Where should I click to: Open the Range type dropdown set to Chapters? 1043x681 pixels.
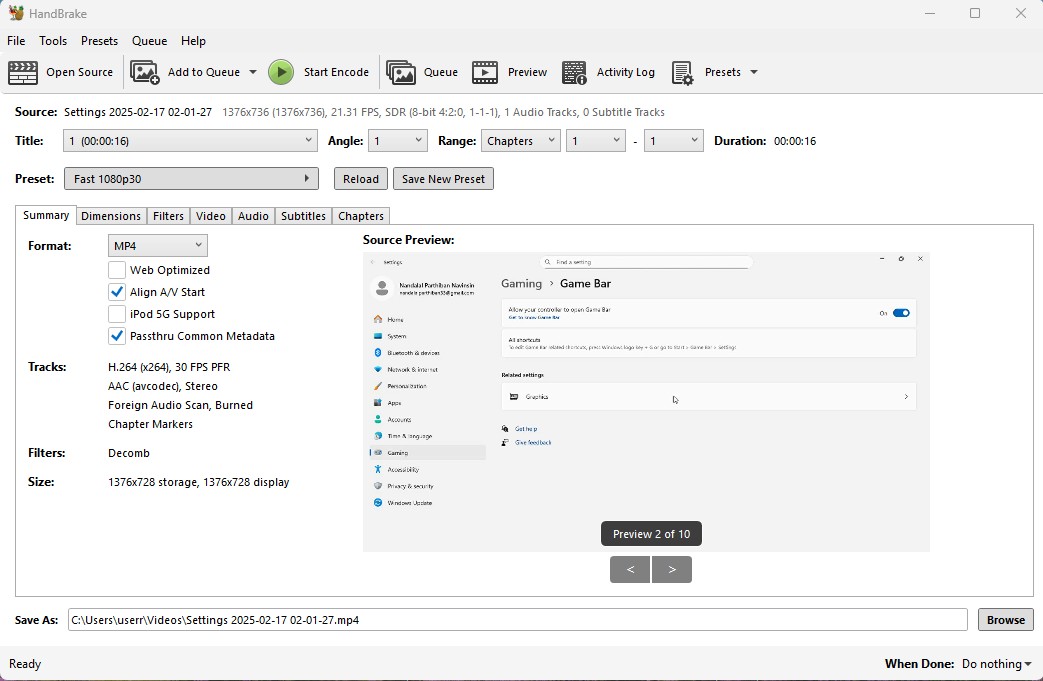pyautogui.click(x=521, y=141)
